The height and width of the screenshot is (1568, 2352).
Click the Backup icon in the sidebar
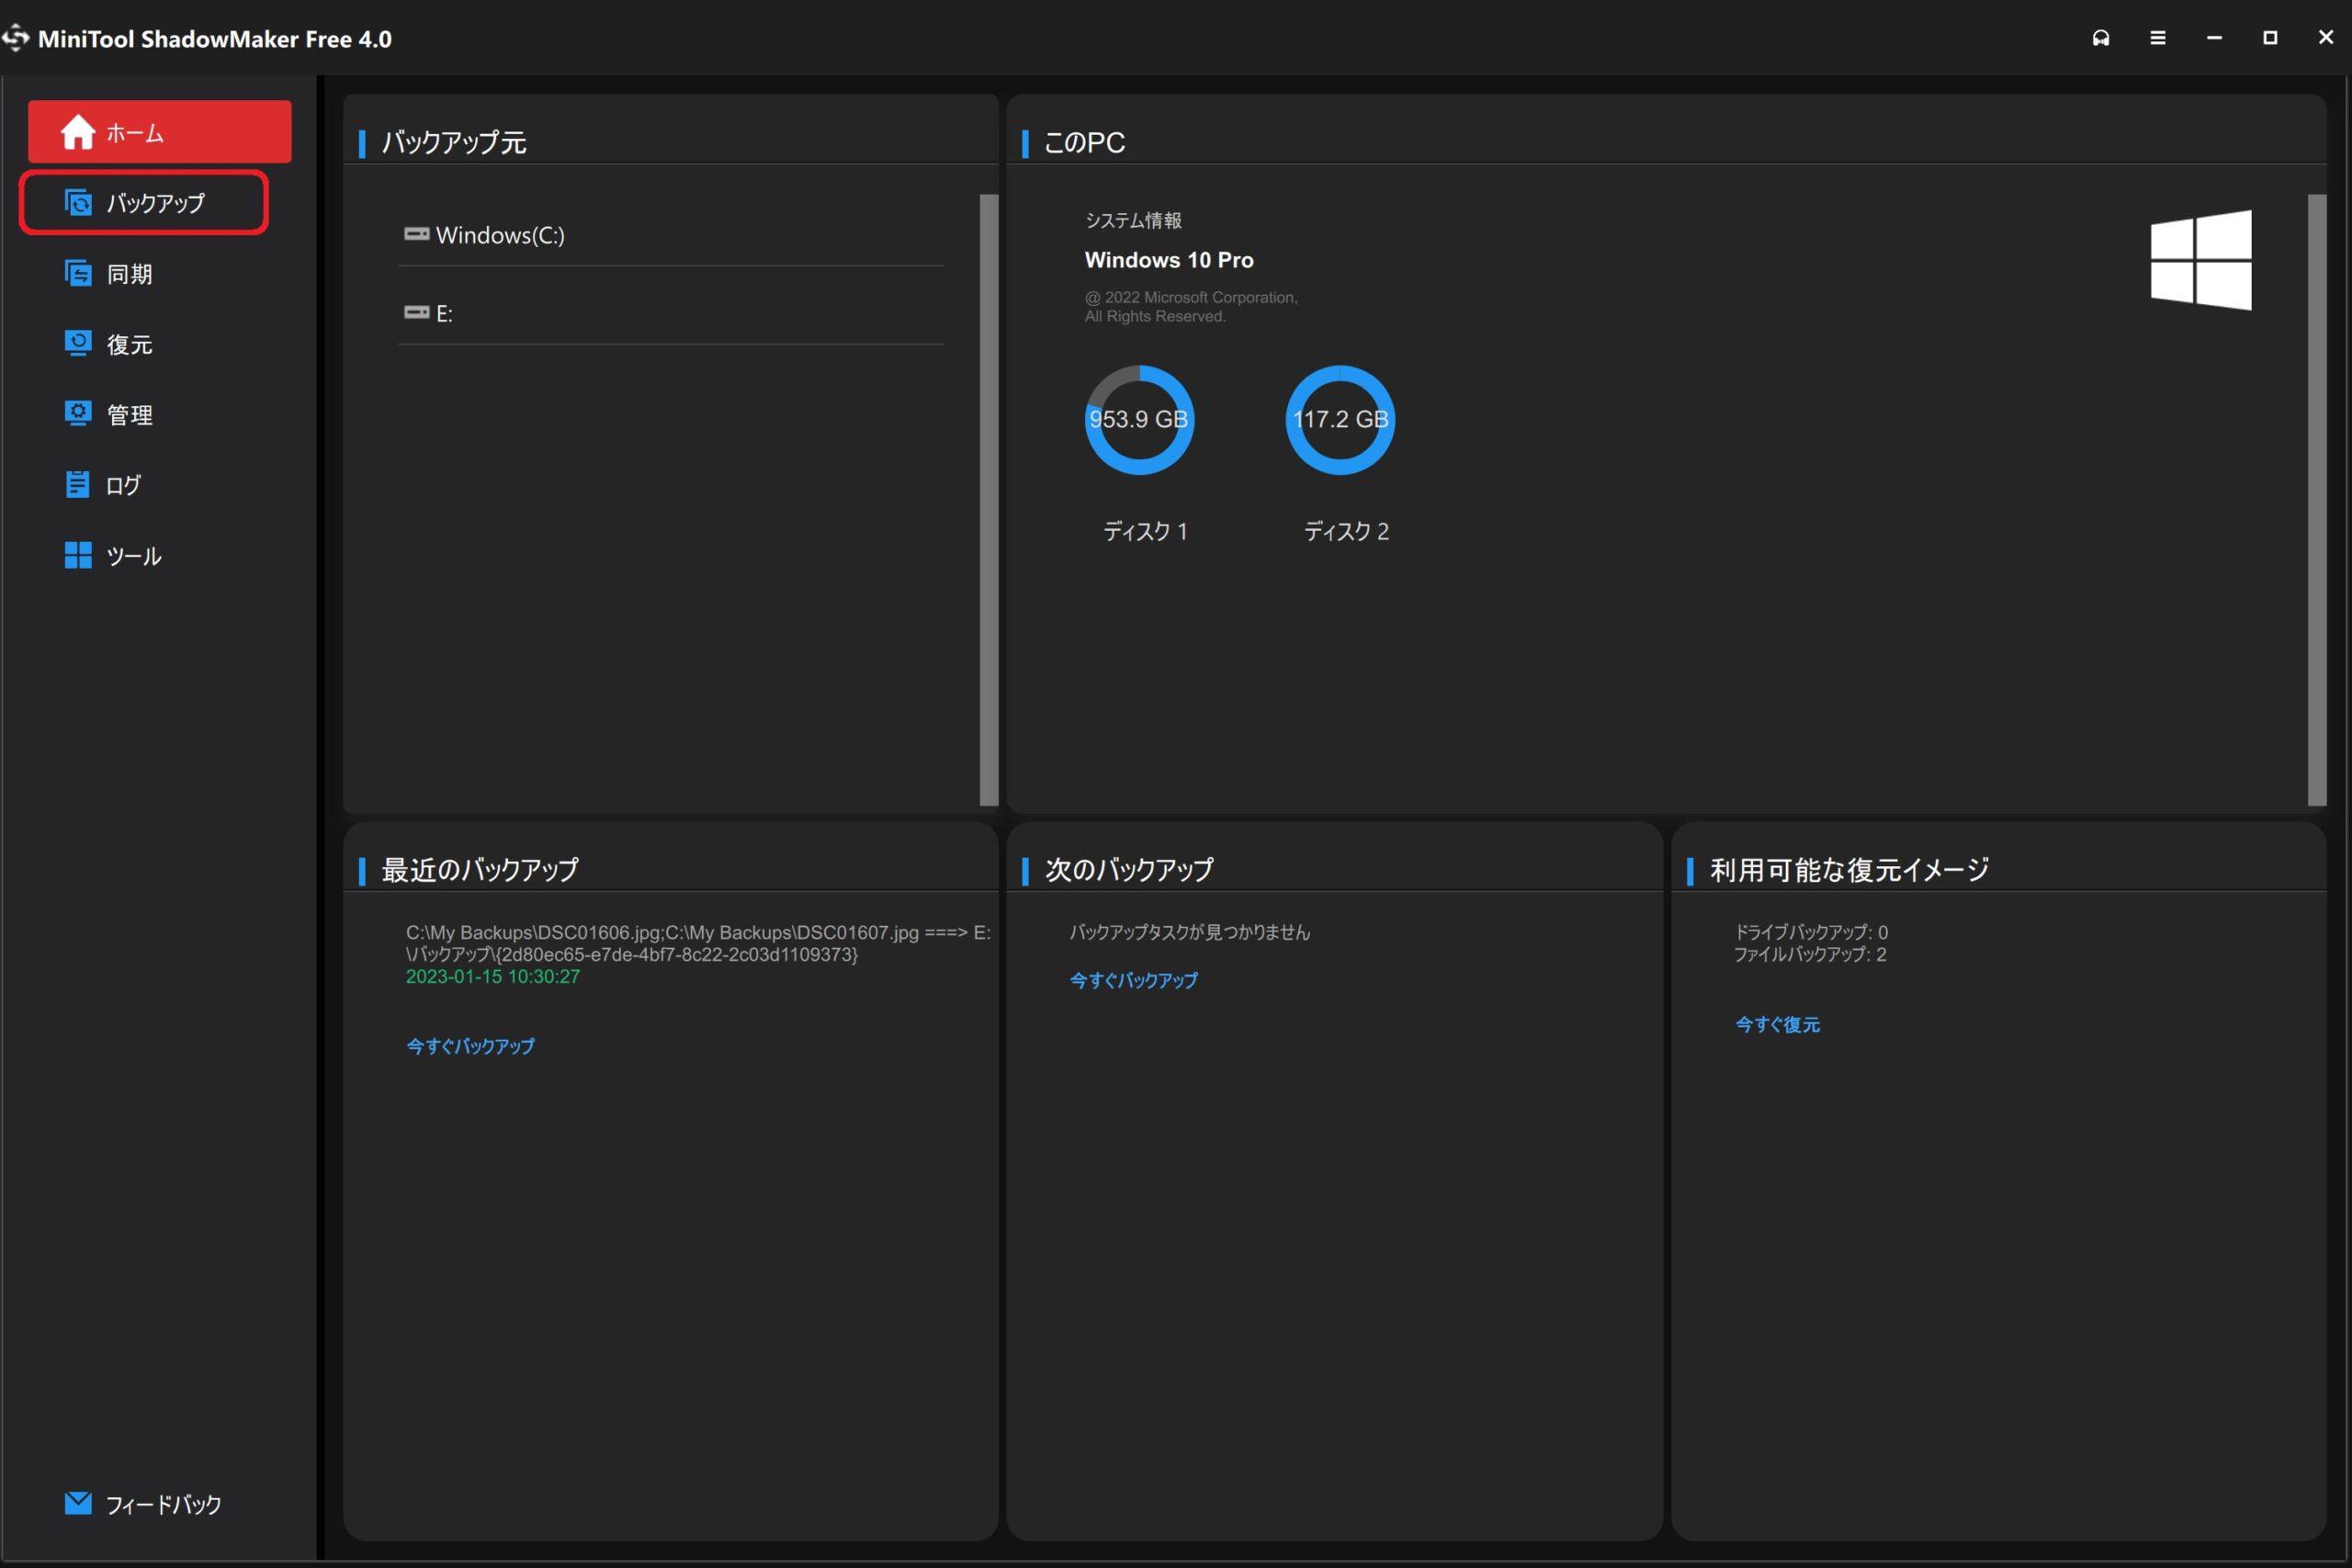point(78,203)
